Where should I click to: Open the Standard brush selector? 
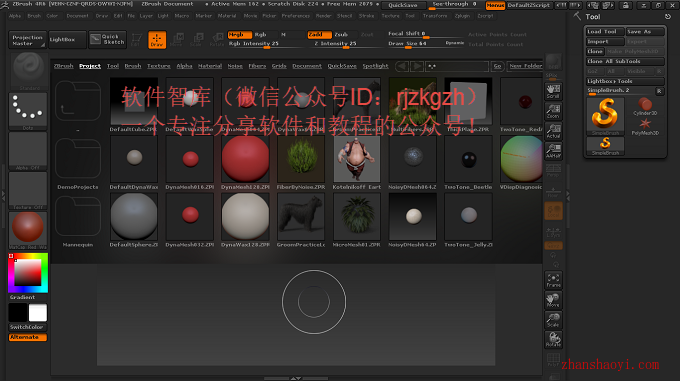[x=28, y=71]
